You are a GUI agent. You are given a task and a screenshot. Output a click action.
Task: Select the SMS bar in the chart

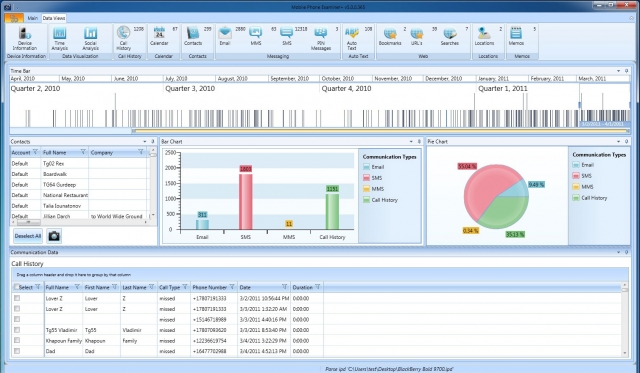[x=246, y=202]
